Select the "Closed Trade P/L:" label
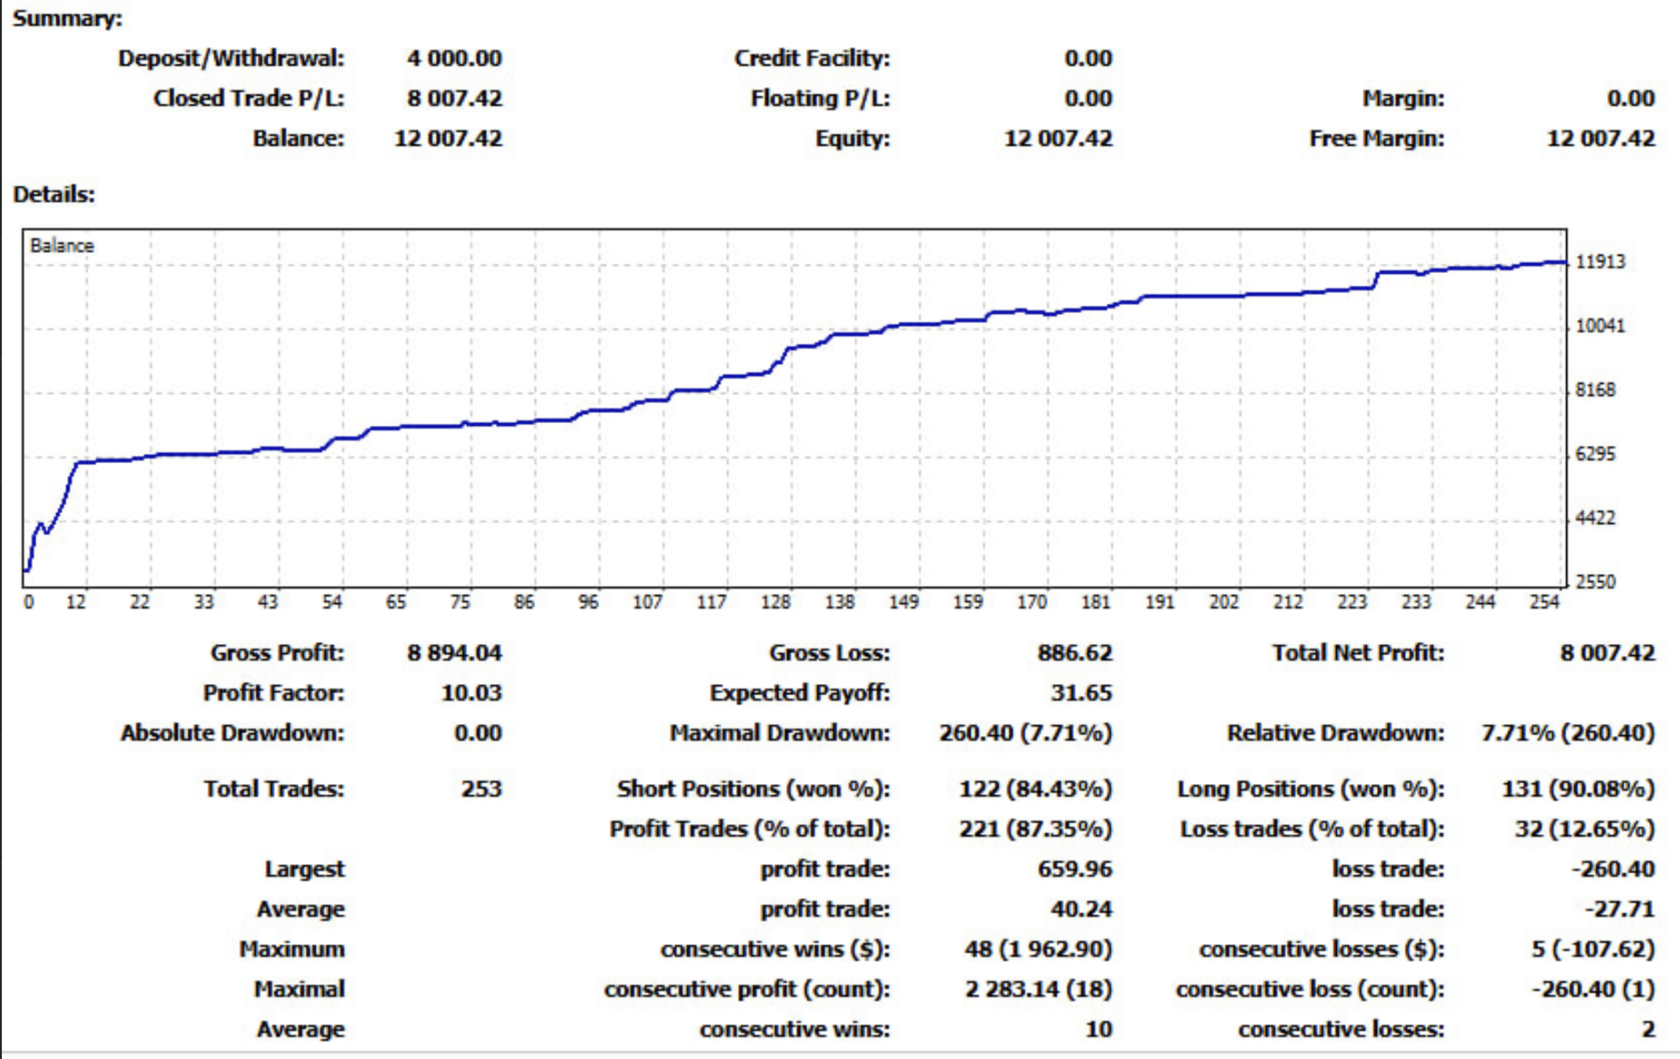This screenshot has height=1059, width=1680. pos(249,98)
